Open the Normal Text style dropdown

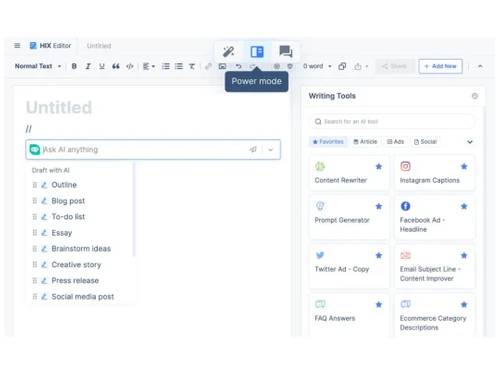(x=38, y=66)
